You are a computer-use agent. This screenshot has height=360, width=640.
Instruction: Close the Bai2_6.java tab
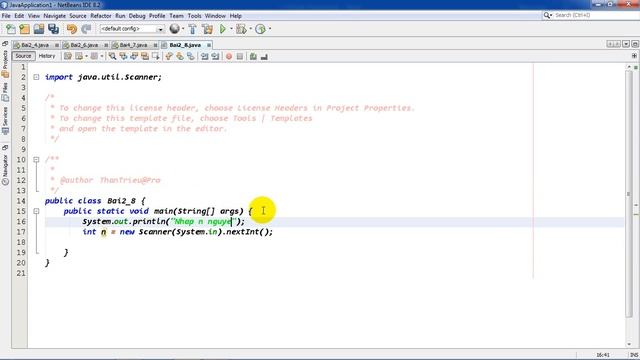(x=106, y=45)
